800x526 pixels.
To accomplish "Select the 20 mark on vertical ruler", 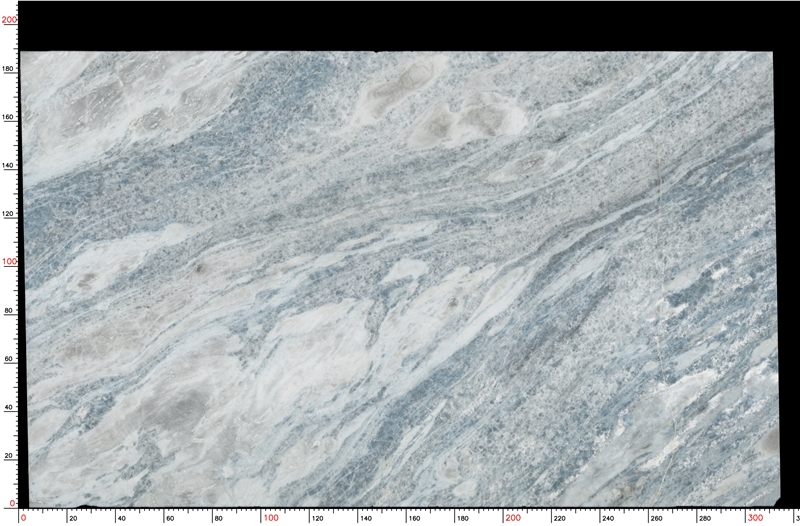I will tap(11, 456).
